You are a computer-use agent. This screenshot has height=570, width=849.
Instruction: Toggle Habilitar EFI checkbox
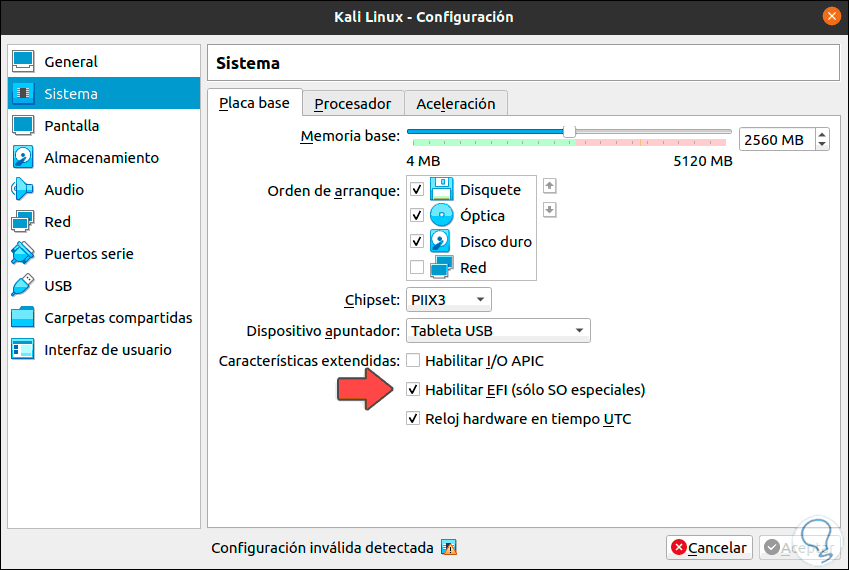(x=413, y=390)
